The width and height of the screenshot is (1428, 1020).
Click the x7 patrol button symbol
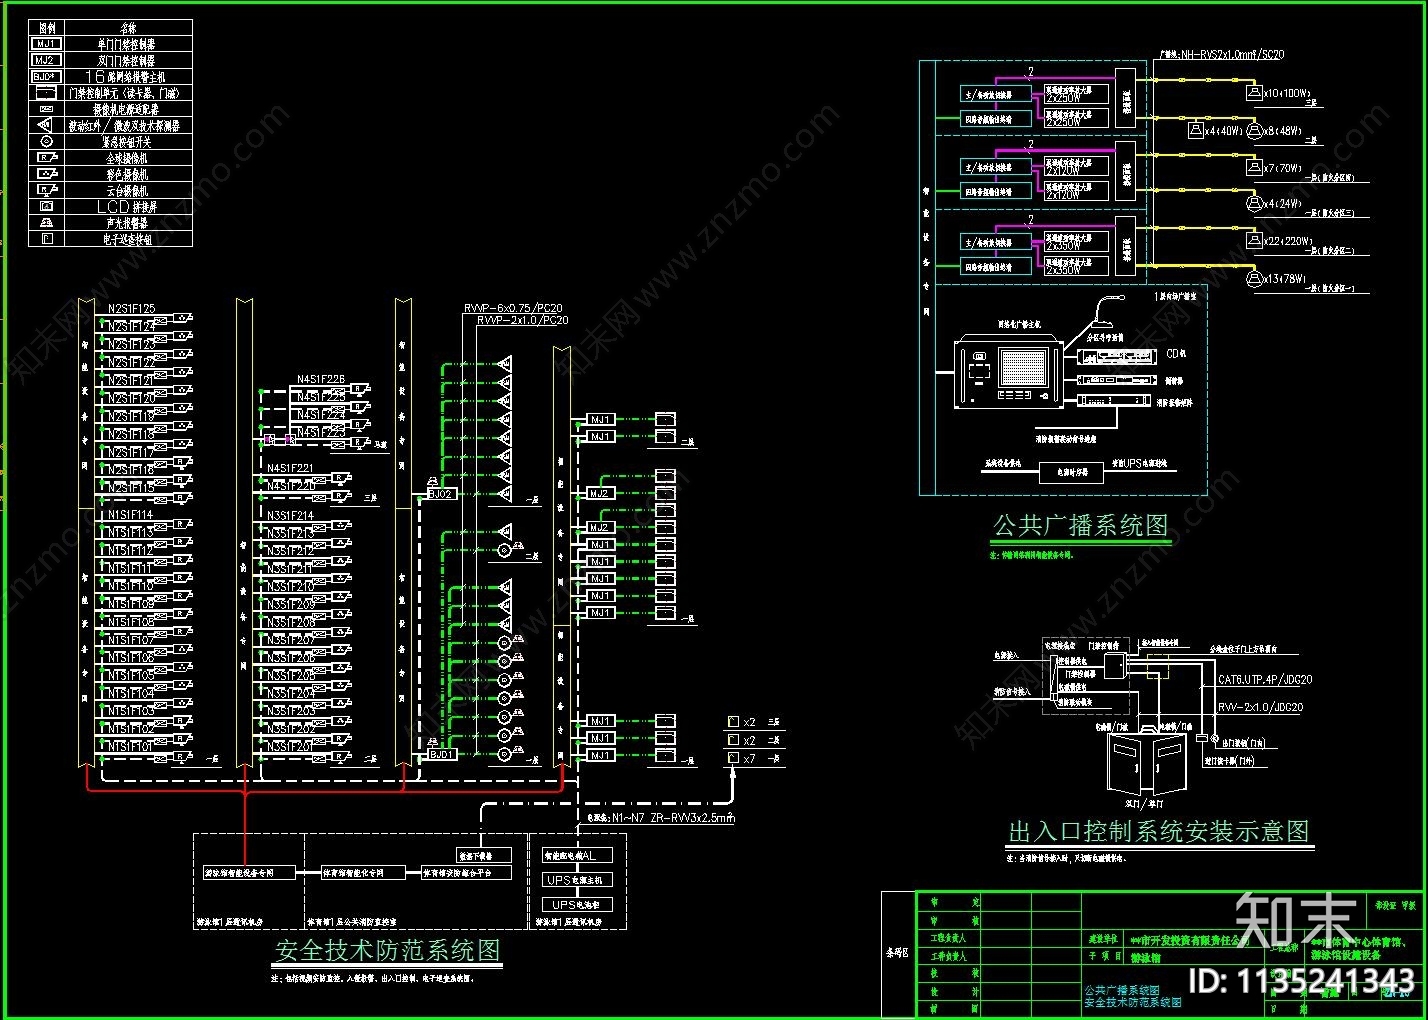pos(733,759)
